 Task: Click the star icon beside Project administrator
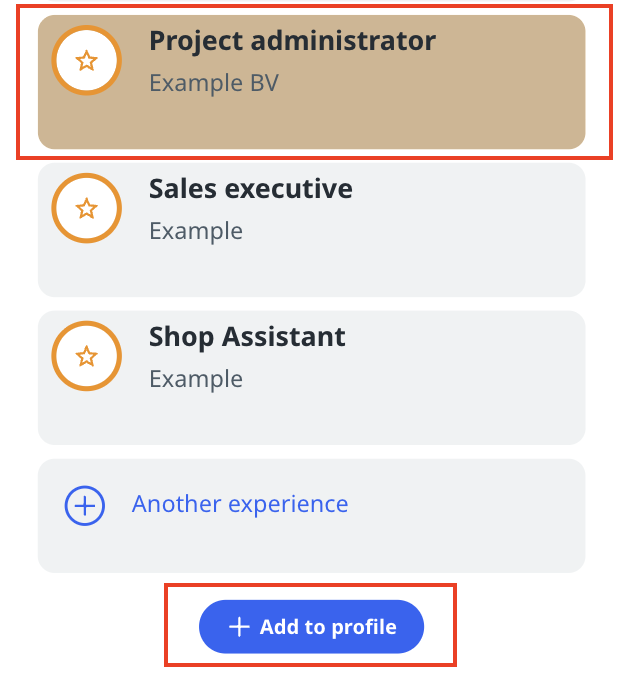[87, 61]
